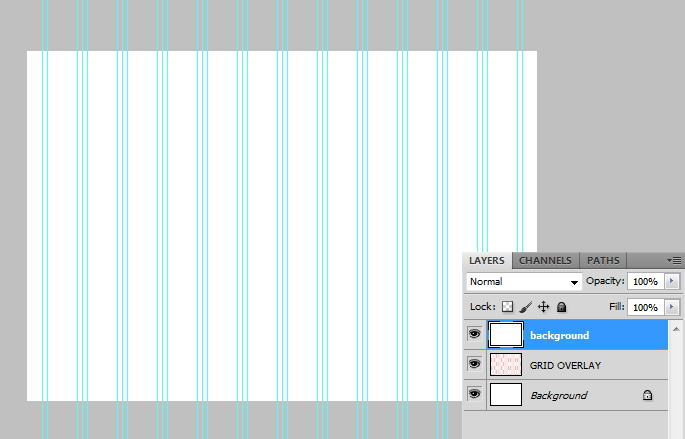This screenshot has width=685, height=439.
Task: Hide the selected background layer
Action: (474, 334)
